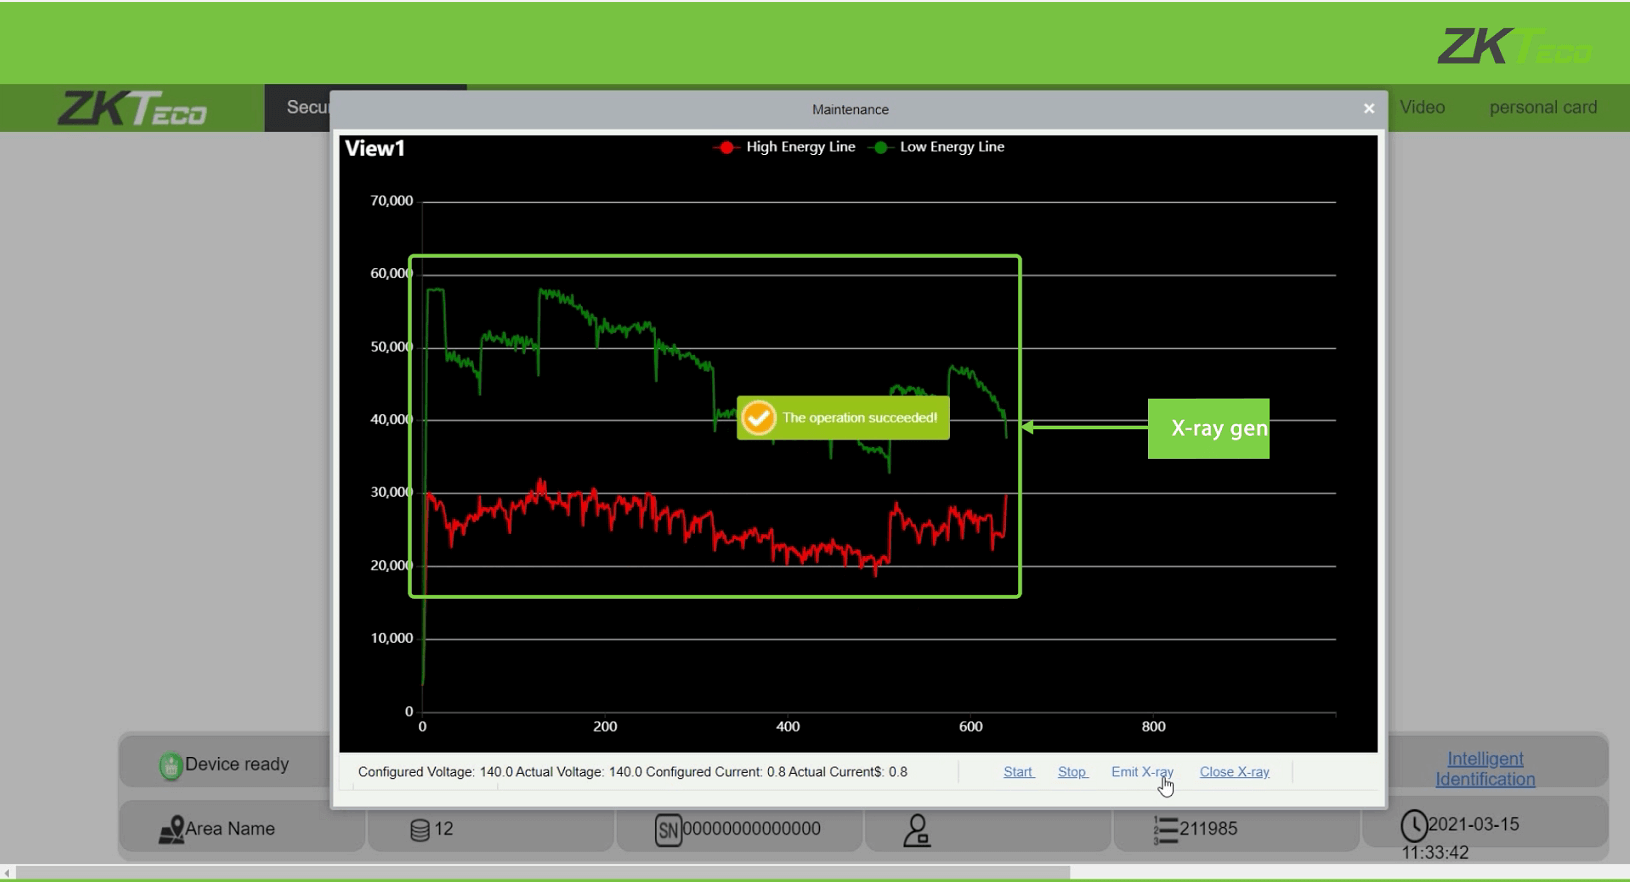Click the horizontal scrollbar at page bottom
The image size is (1630, 882).
[543, 872]
